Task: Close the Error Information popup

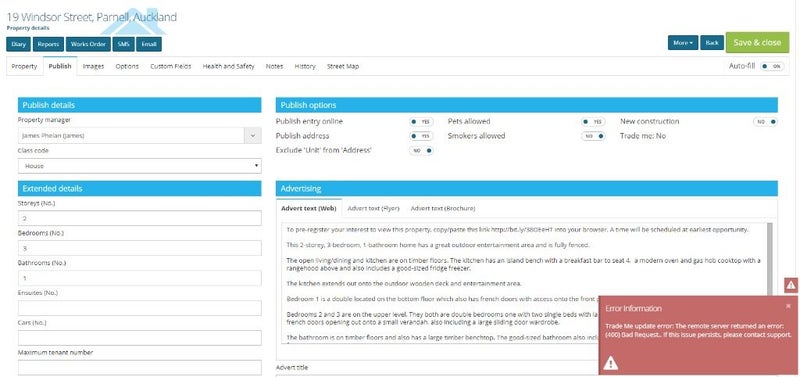Action: pos(788,306)
